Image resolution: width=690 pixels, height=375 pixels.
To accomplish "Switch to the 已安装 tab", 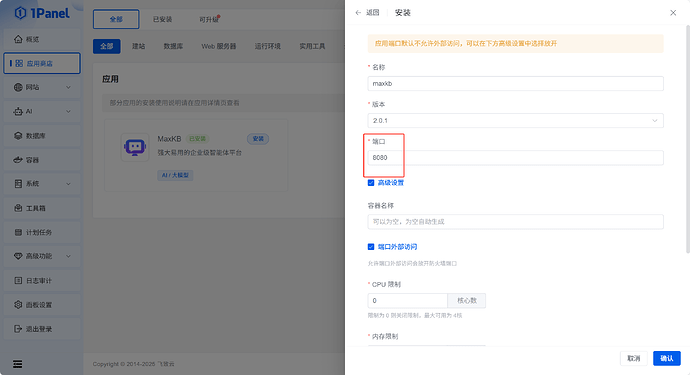I will point(162,19).
